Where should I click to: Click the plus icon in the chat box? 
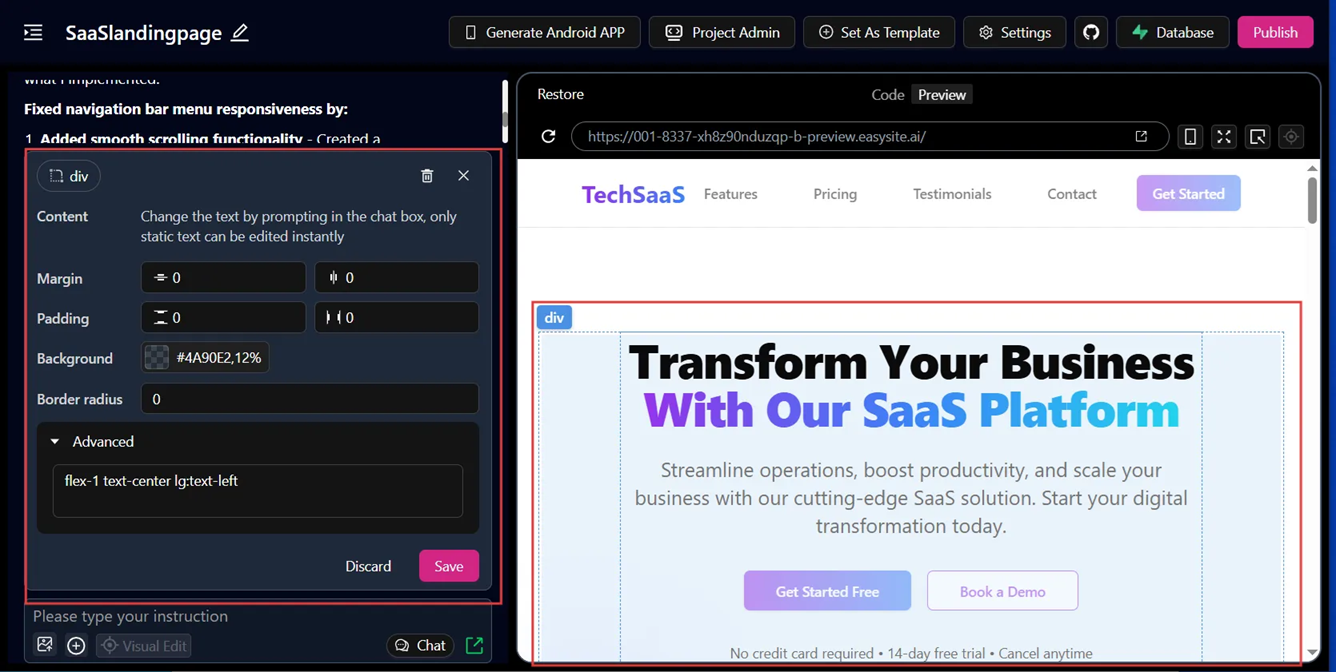point(76,646)
